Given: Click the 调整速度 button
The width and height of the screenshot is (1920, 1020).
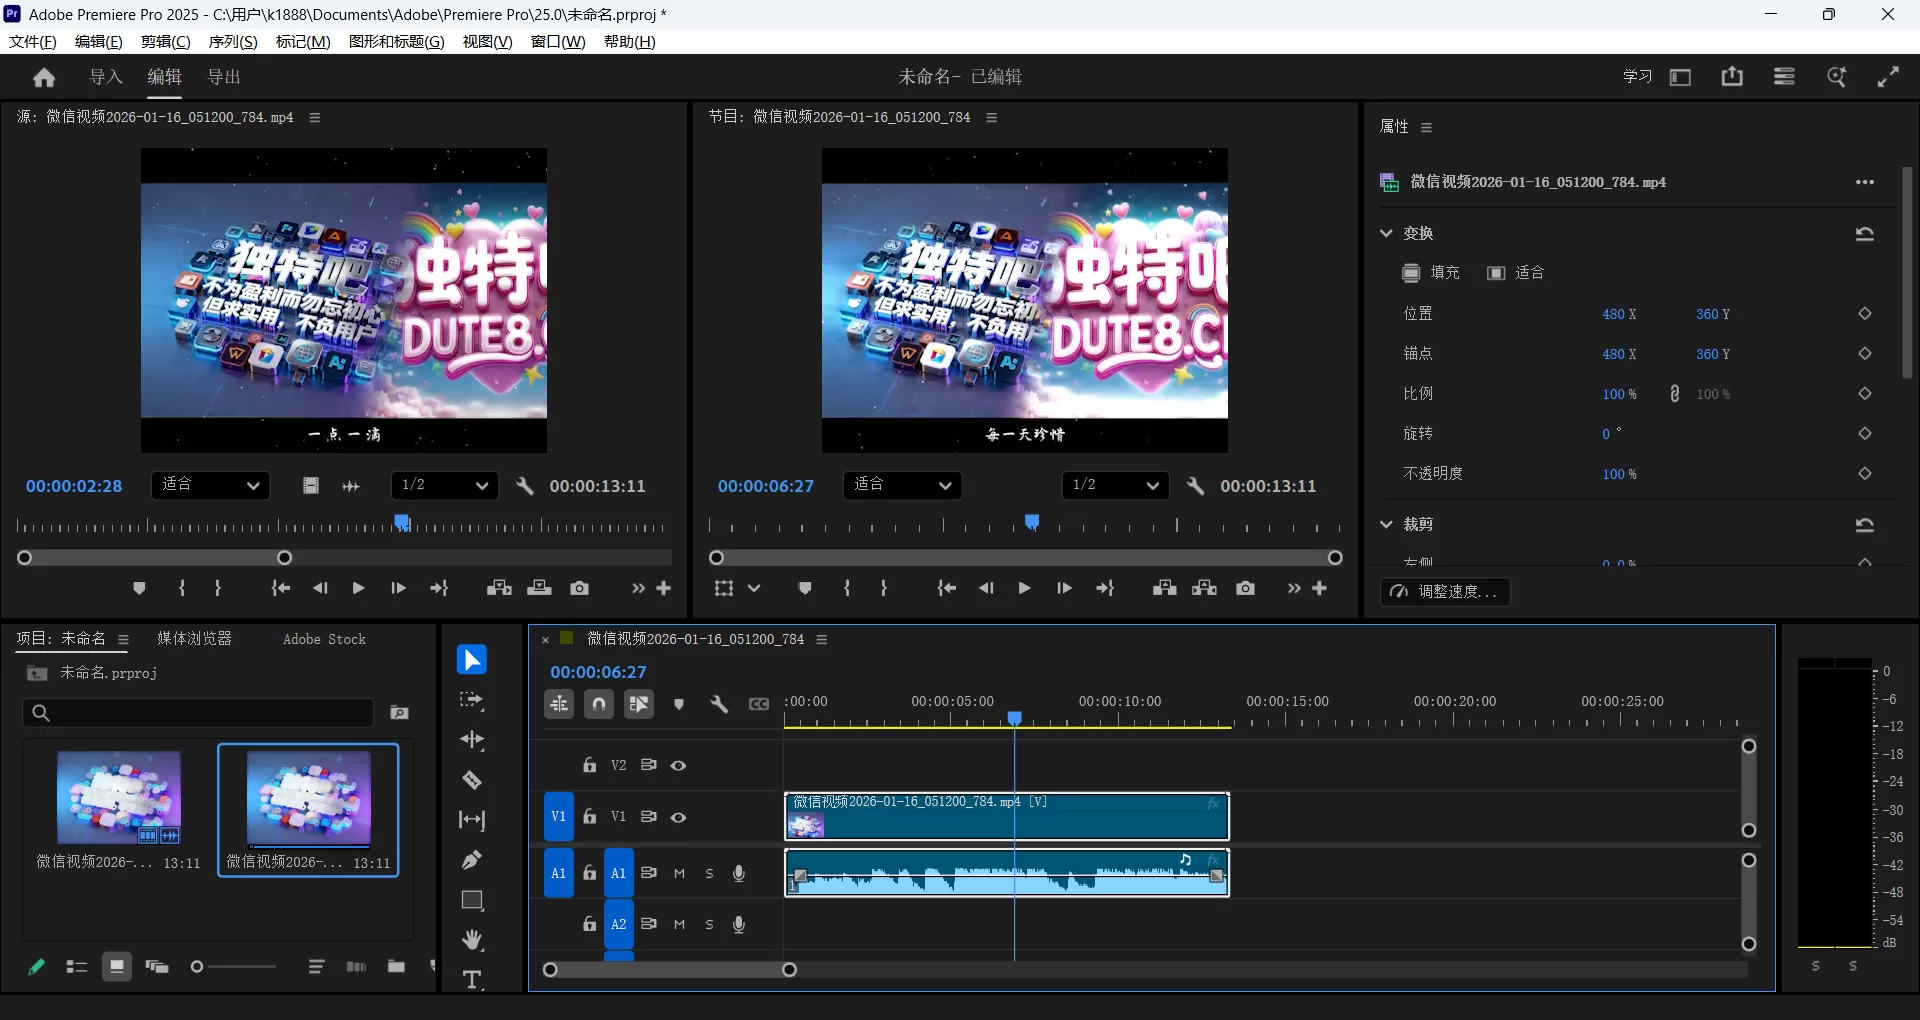Looking at the screenshot, I should 1444,592.
